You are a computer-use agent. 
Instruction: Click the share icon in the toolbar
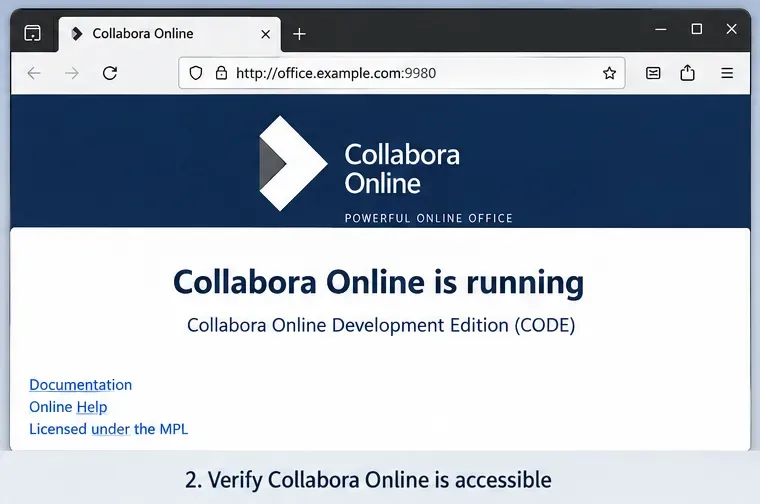687,73
